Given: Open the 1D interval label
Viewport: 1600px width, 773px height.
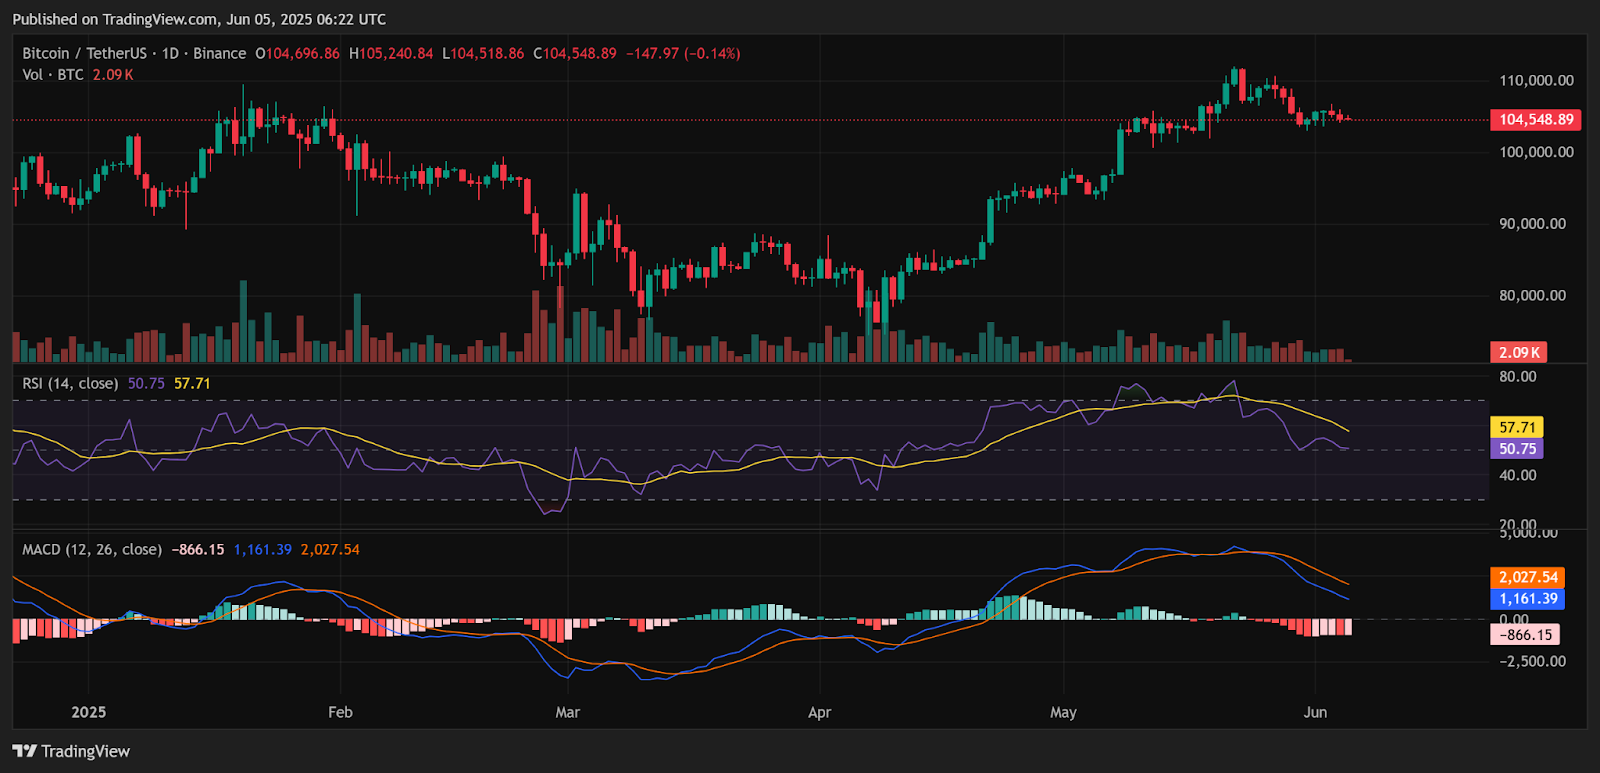Looking at the screenshot, I should coord(170,54).
